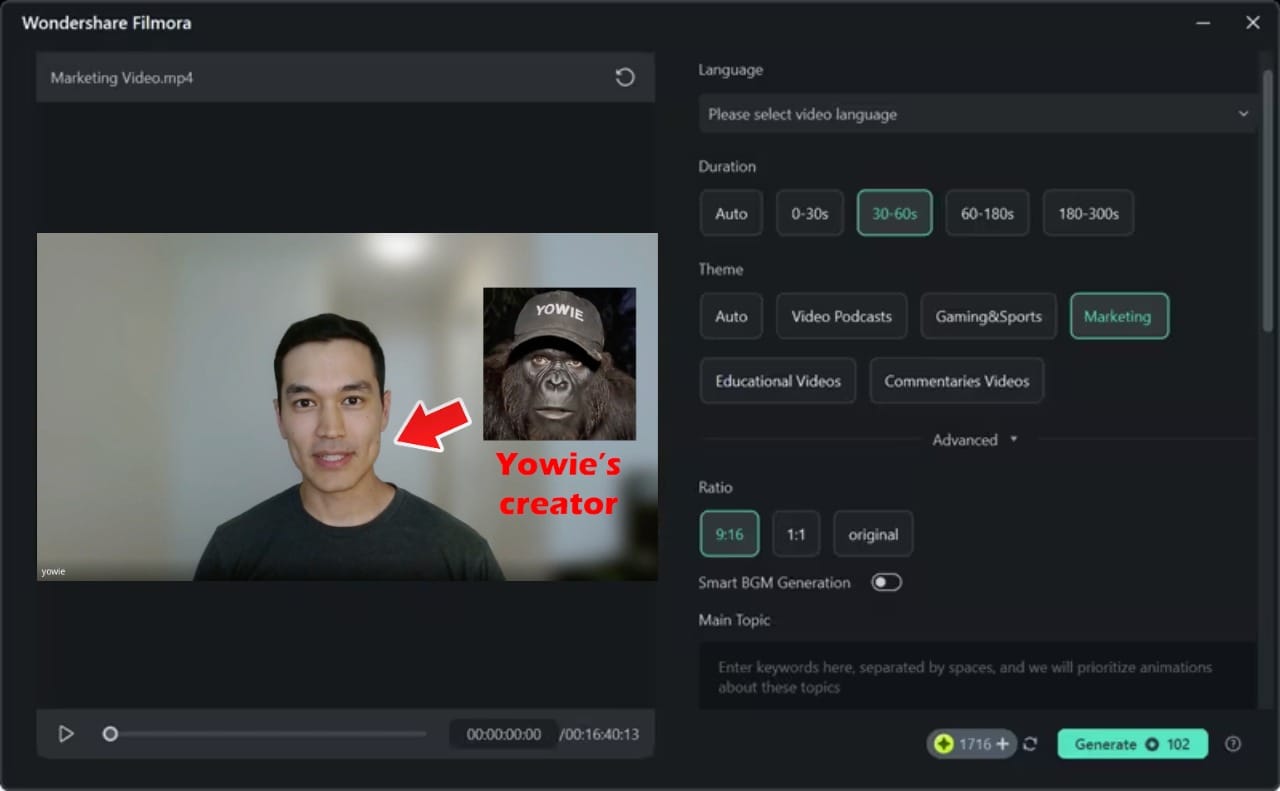Close the Filmora dialog window
Screen dimensions: 1280x791
(x=1252, y=22)
